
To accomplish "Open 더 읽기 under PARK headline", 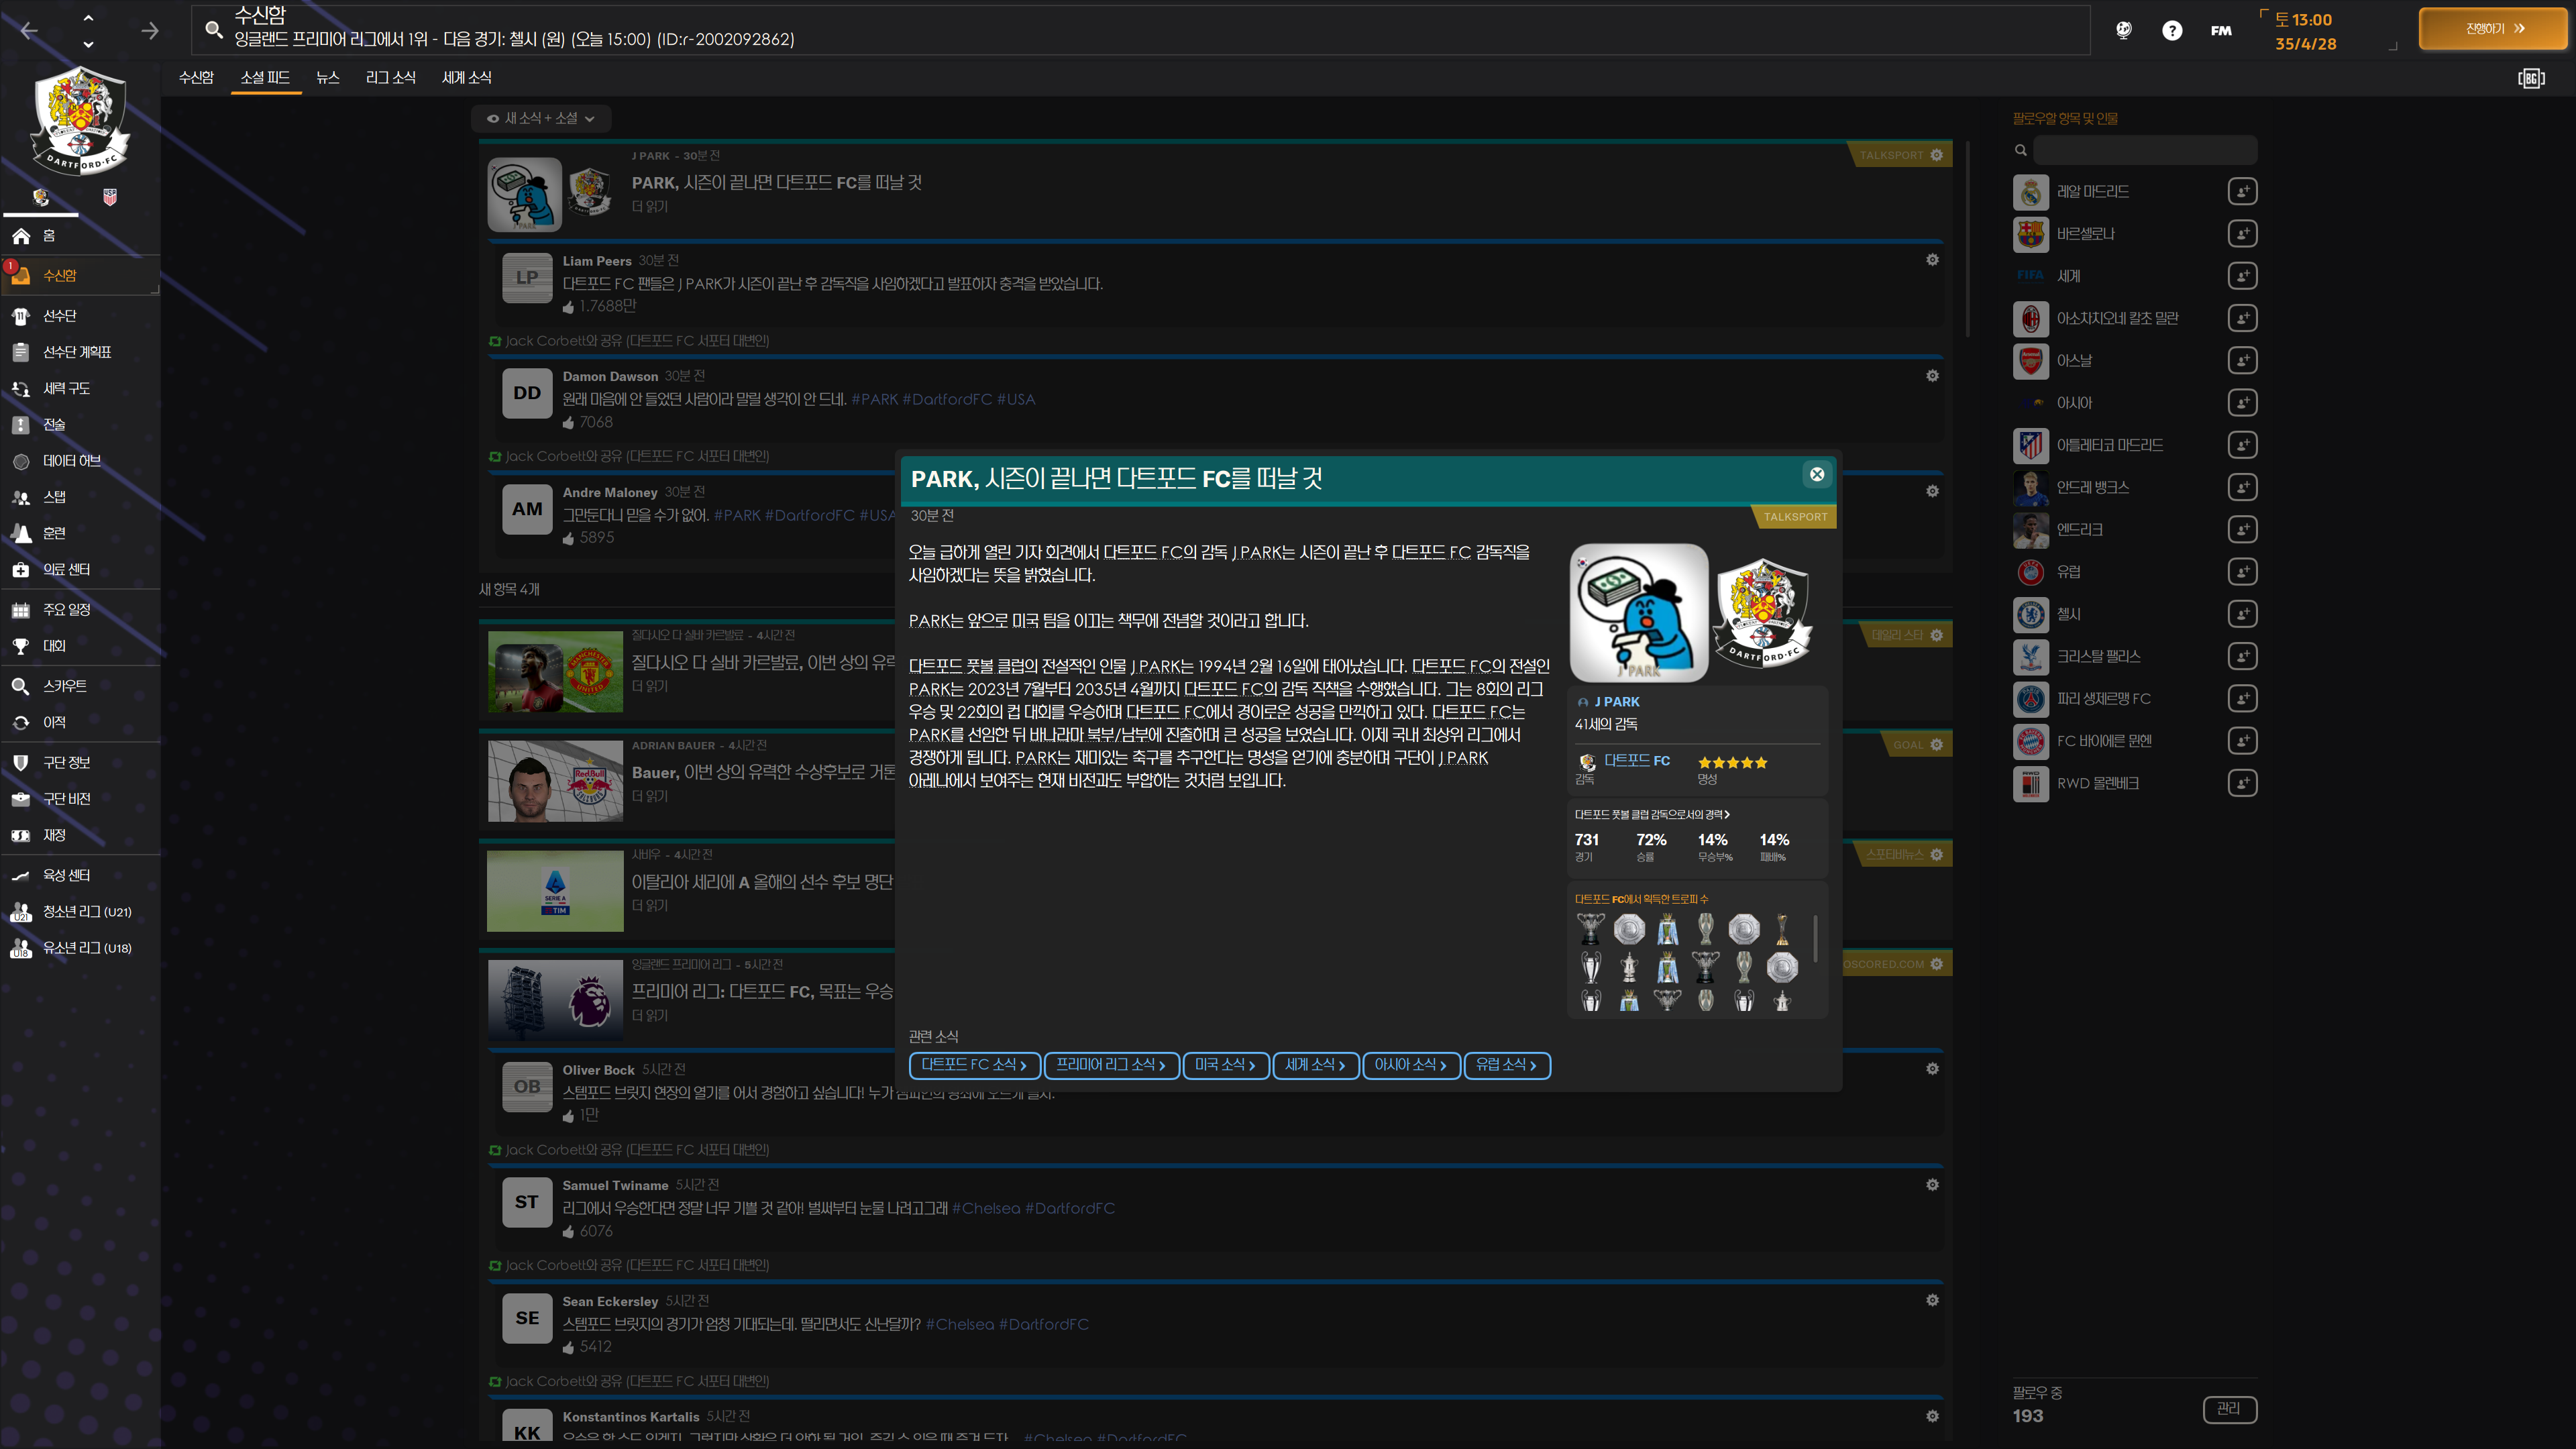I will (x=649, y=206).
